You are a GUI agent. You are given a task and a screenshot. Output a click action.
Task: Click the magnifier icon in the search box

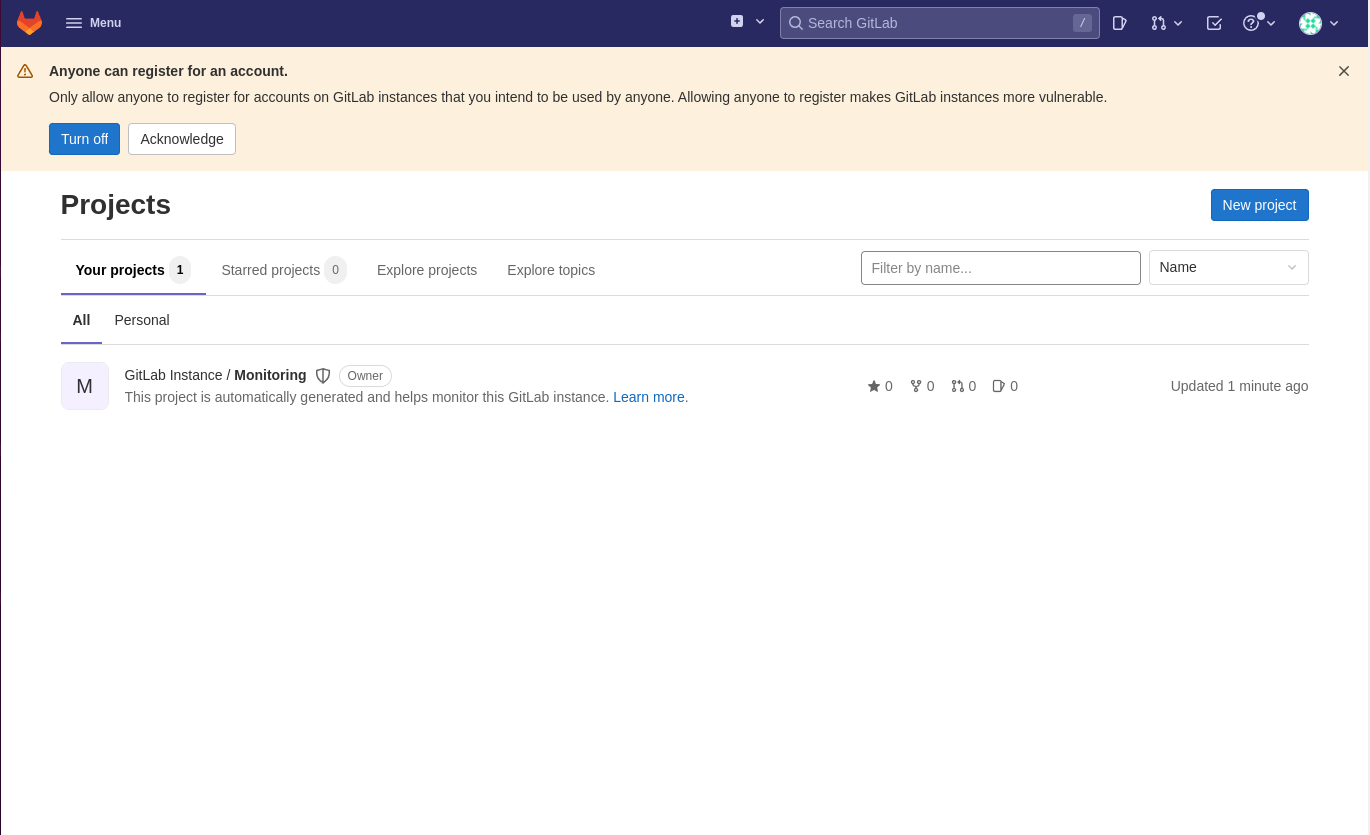pos(796,23)
